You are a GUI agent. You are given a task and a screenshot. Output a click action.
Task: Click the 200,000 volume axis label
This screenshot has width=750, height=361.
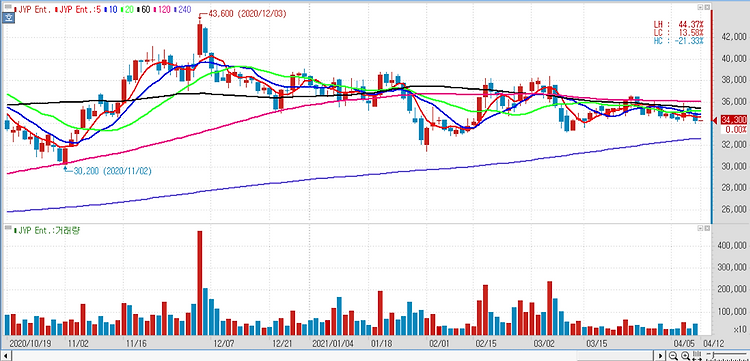click(x=732, y=290)
